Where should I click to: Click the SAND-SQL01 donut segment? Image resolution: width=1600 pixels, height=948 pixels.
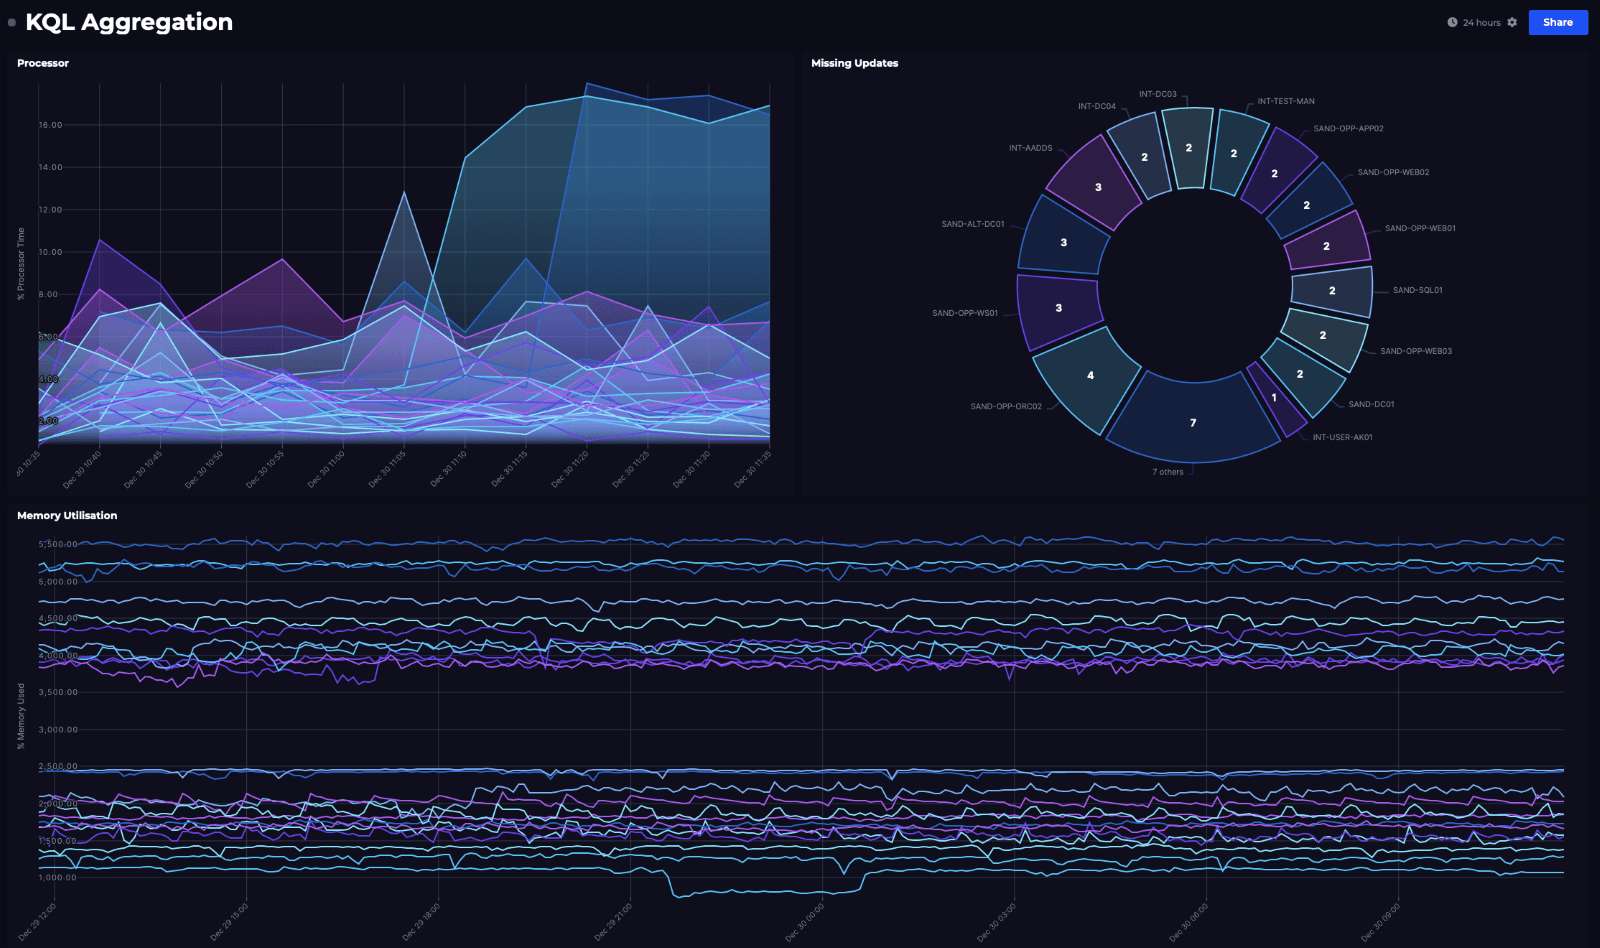(1331, 291)
